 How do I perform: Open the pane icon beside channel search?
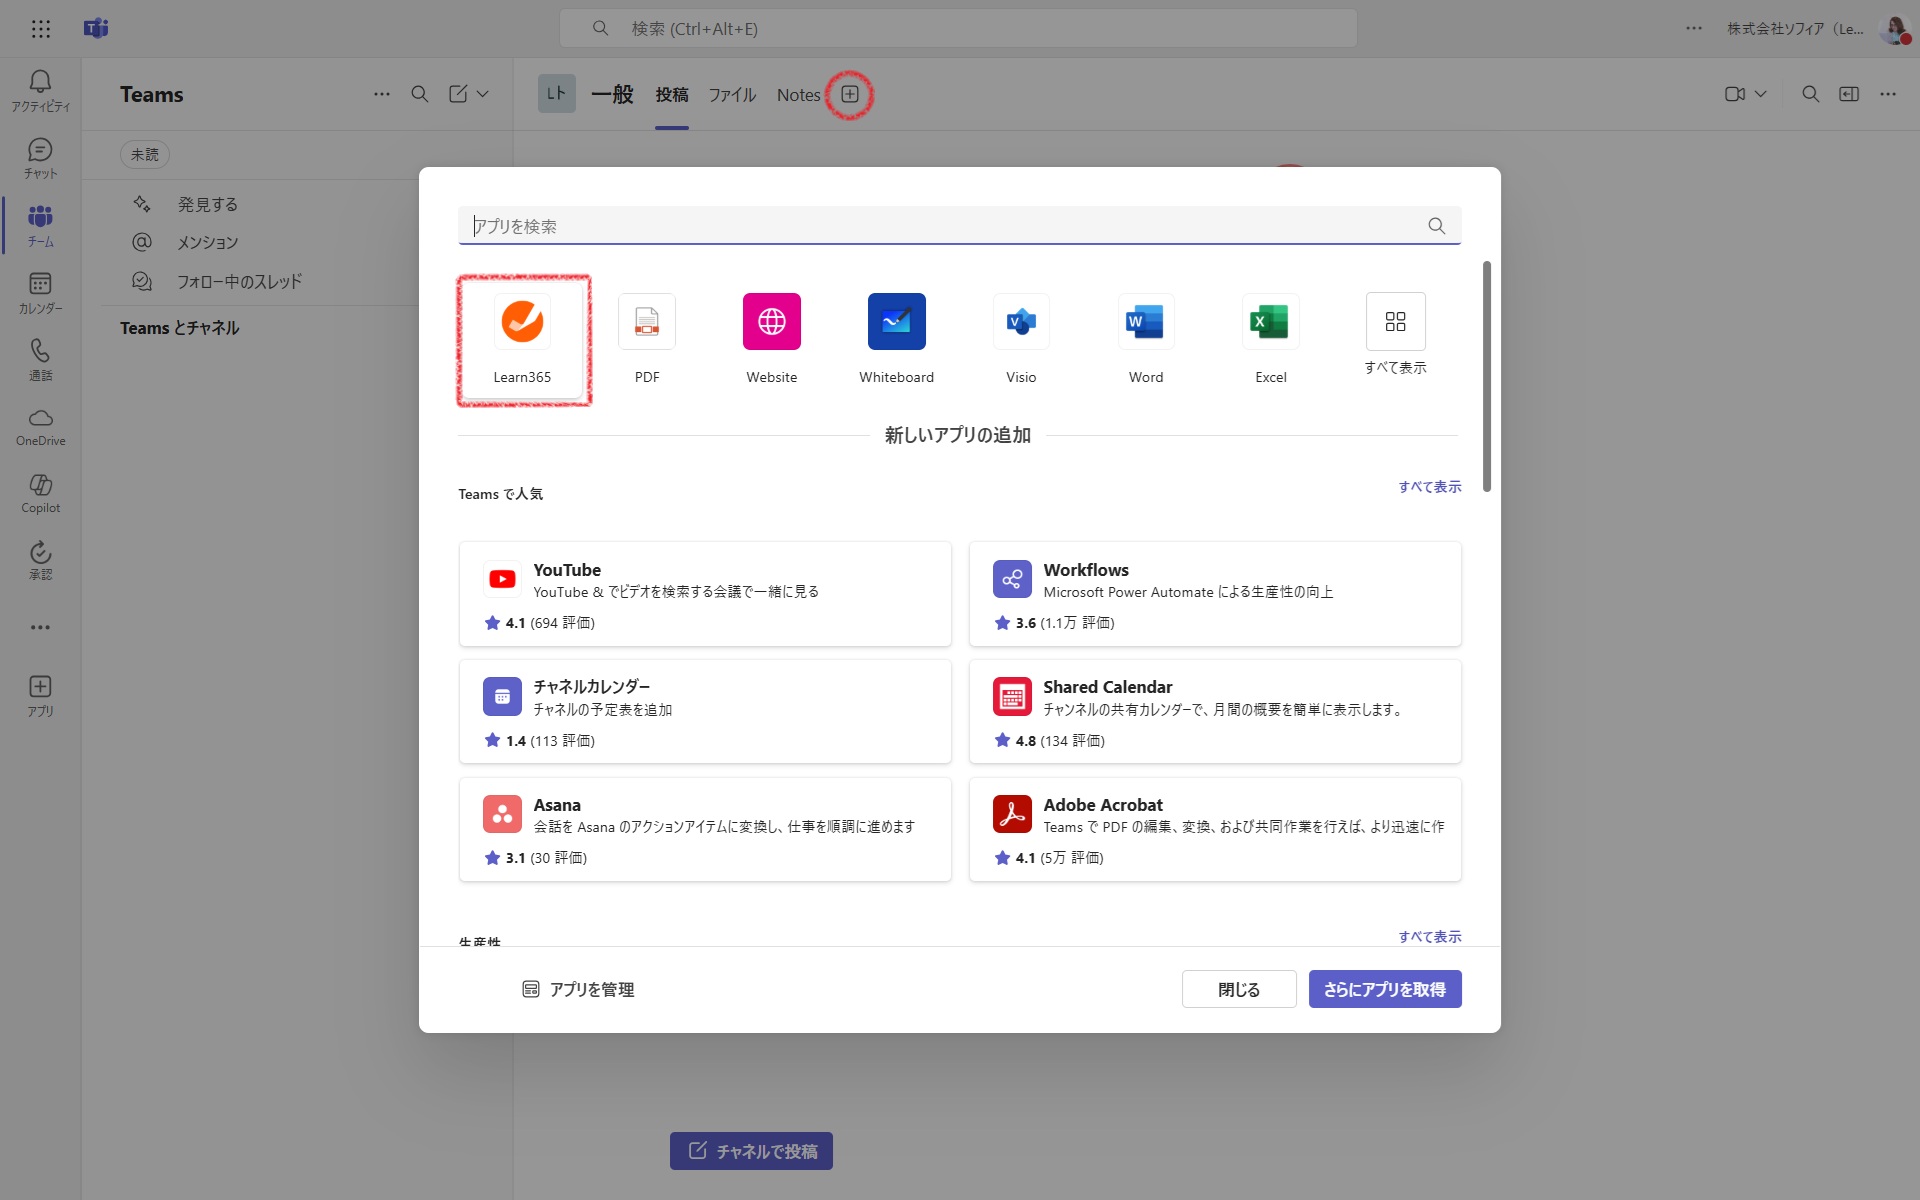[x=1849, y=94]
